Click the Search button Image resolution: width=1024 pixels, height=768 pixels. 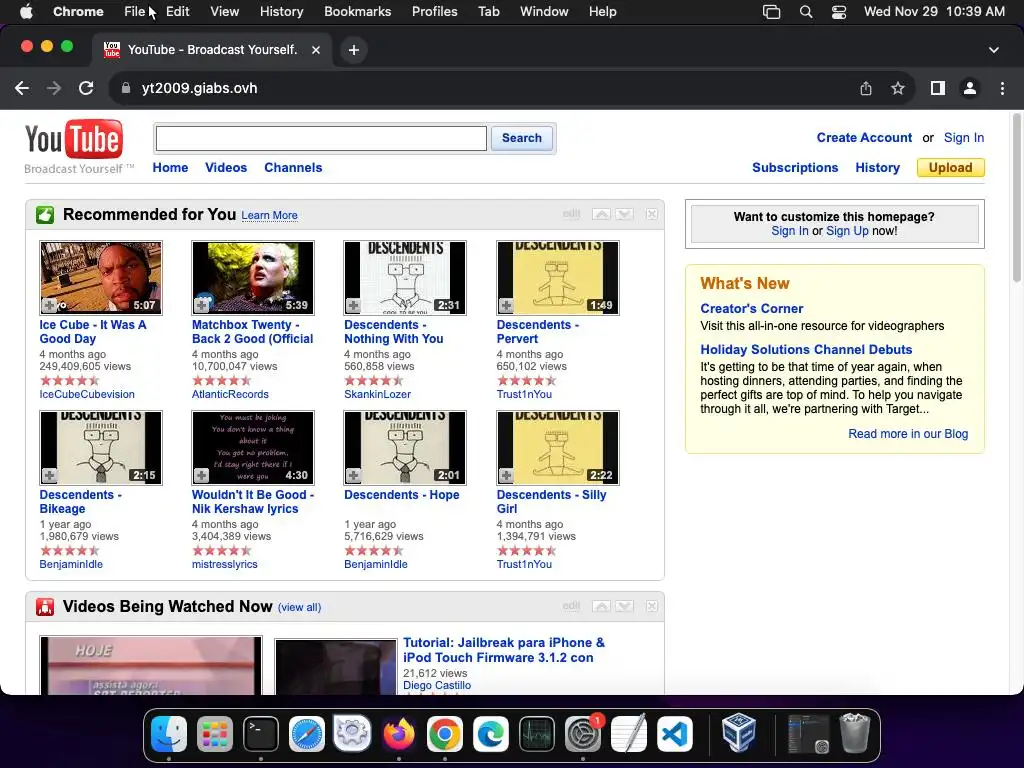coord(521,138)
